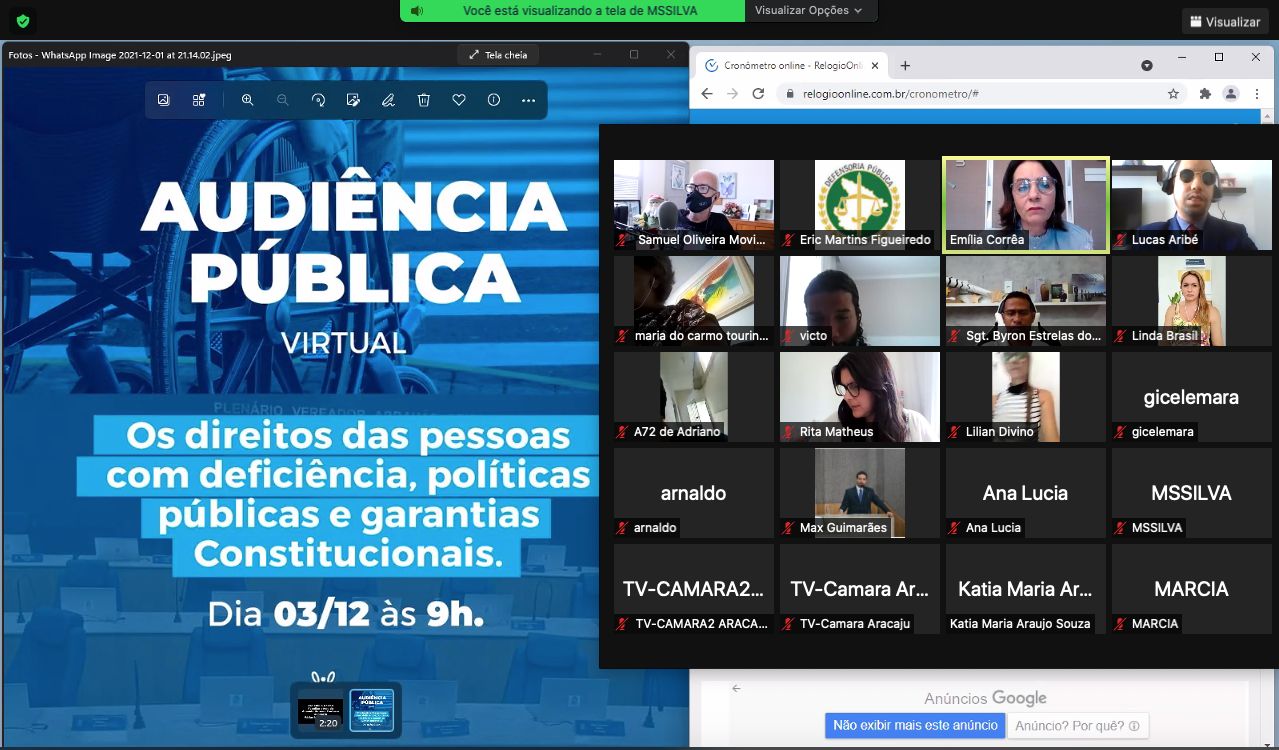Click the muted mic icon beside Lucas Aribé
Image resolution: width=1279 pixels, height=750 pixels.
[1121, 240]
